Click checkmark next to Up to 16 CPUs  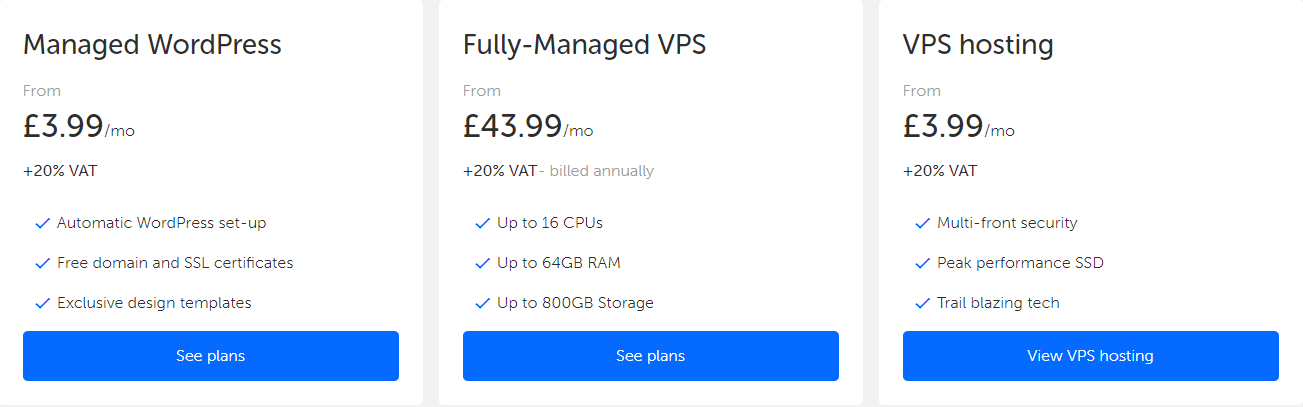pyautogui.click(x=482, y=223)
